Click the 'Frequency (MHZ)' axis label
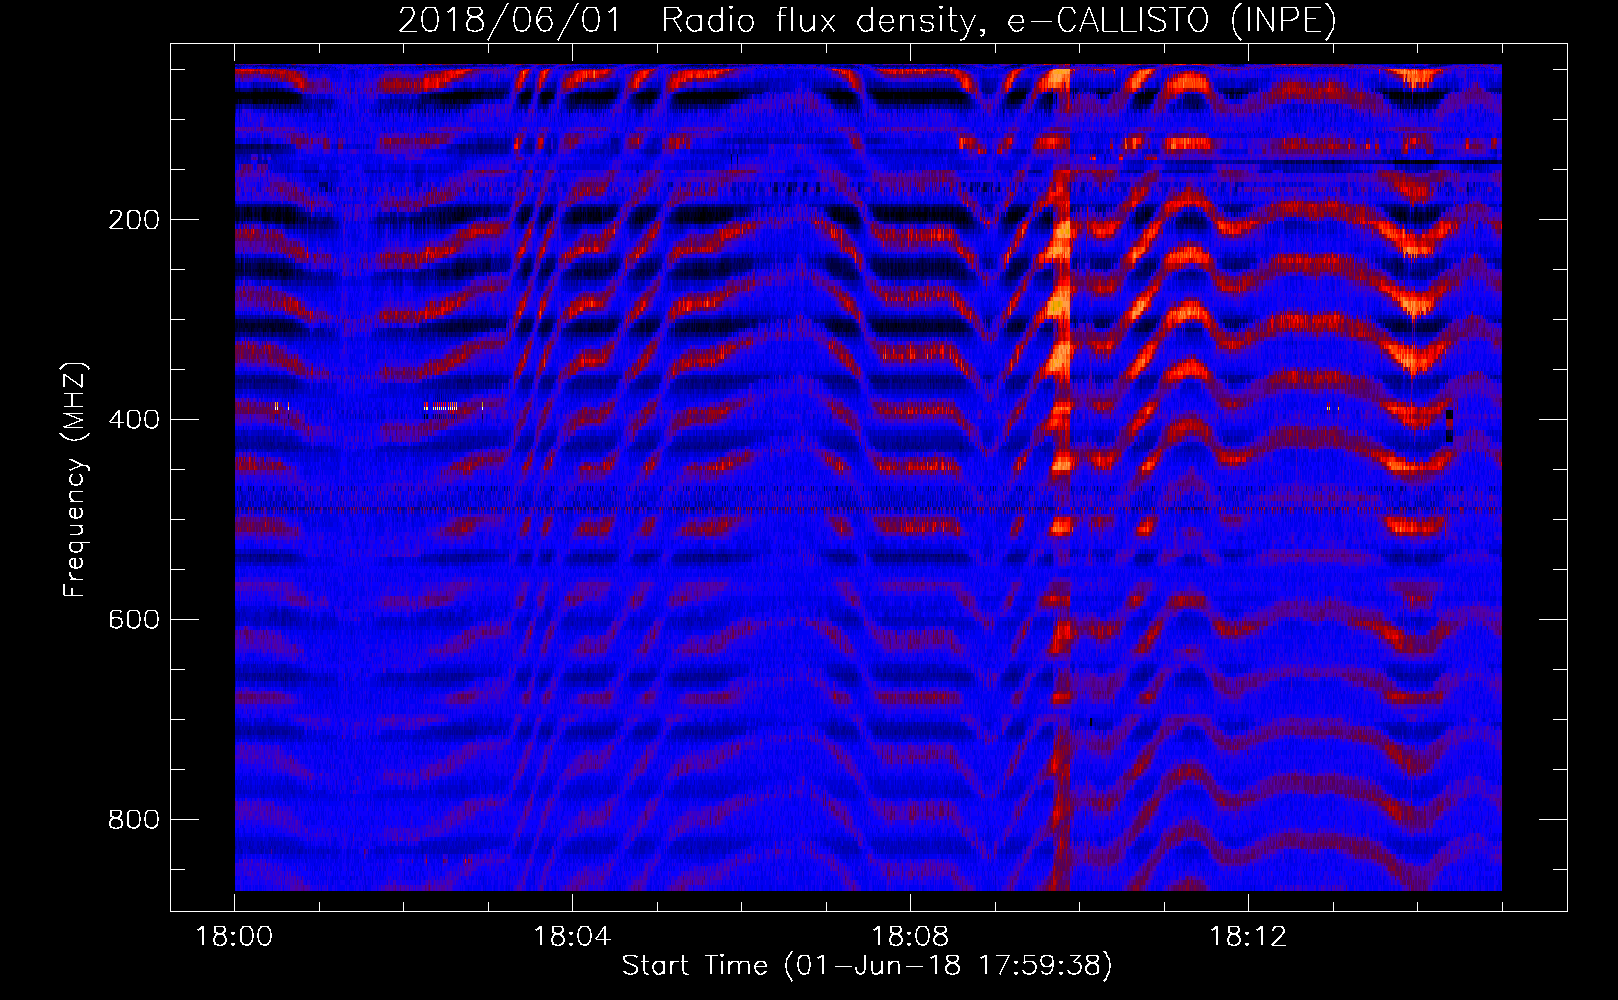This screenshot has width=1618, height=1000. click(x=75, y=480)
